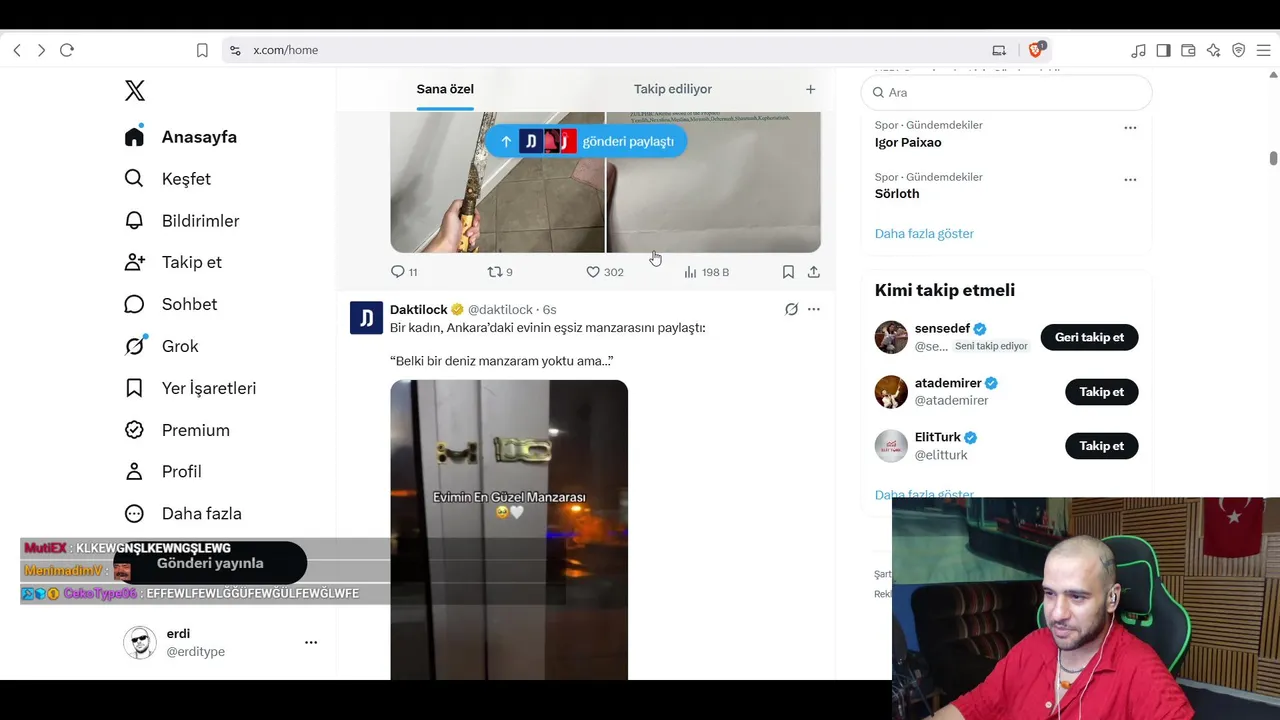The width and height of the screenshot is (1280, 720).
Task: Open Grok in the sidebar
Action: click(162, 347)
